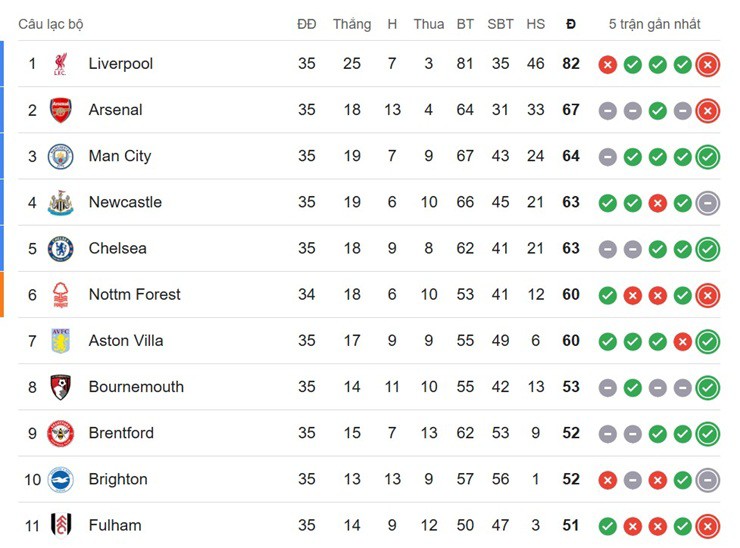Click the Man City club crest
Viewport: 740px width, 548px height.
60,156
